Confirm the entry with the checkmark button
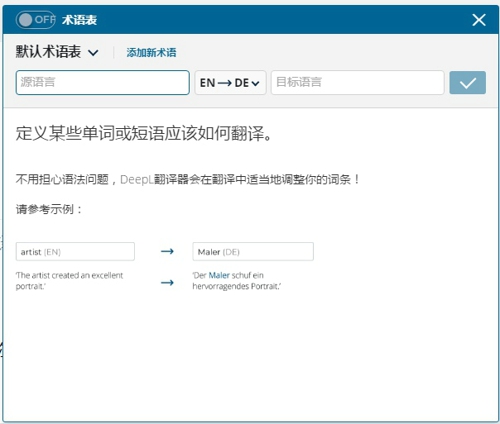This screenshot has height=424, width=500. pyautogui.click(x=467, y=82)
